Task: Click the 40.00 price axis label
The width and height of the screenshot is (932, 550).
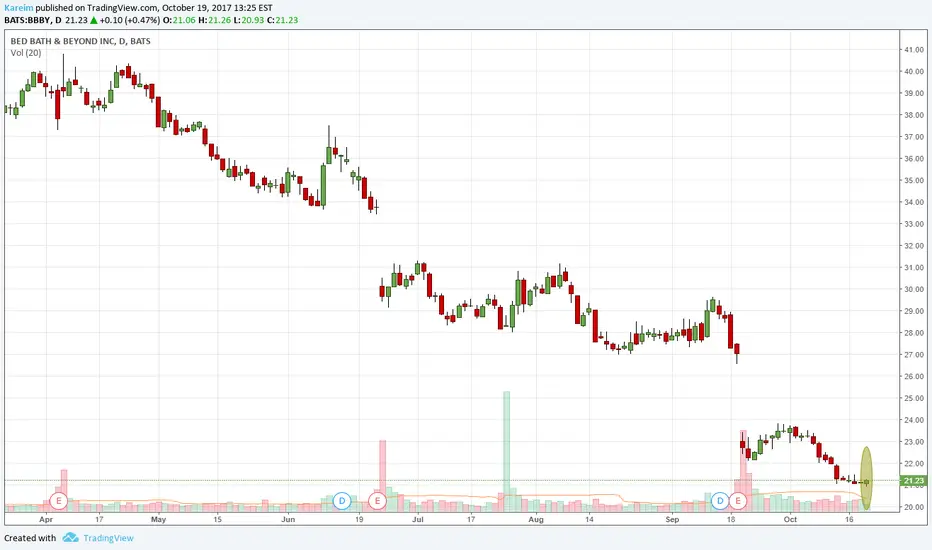Action: (x=914, y=72)
